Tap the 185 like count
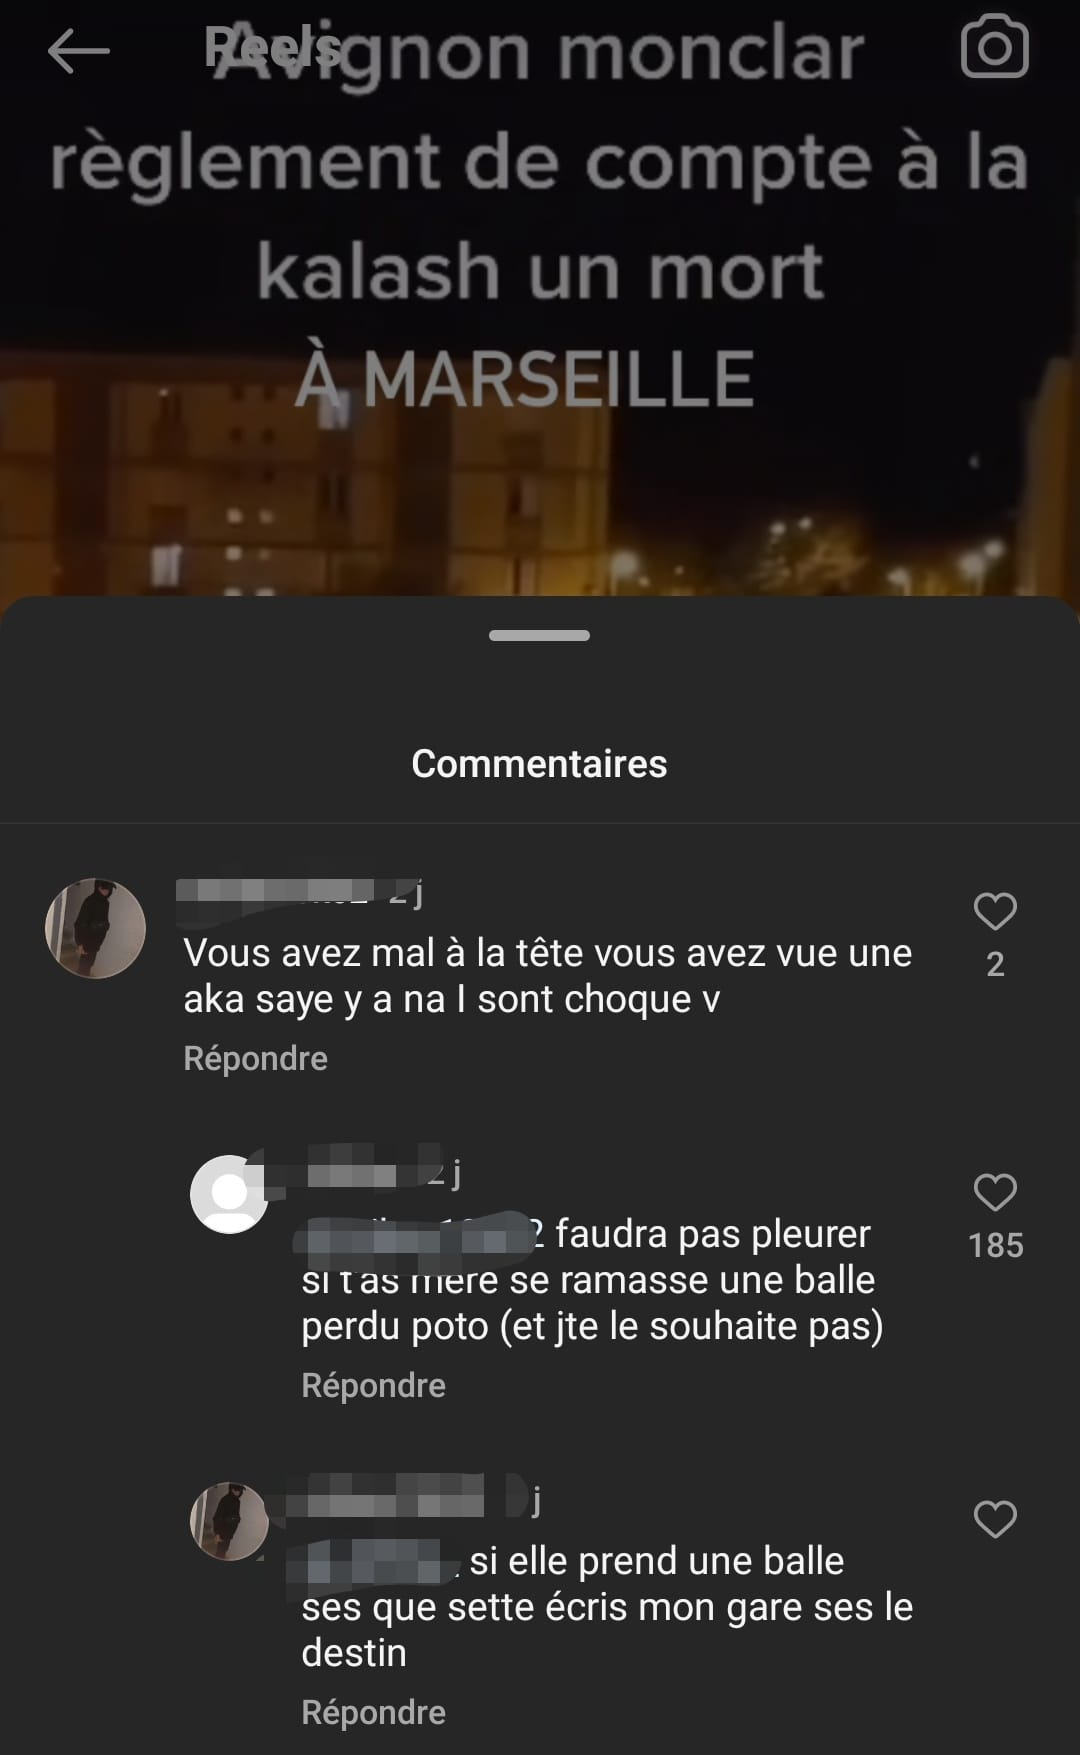 (x=995, y=1245)
